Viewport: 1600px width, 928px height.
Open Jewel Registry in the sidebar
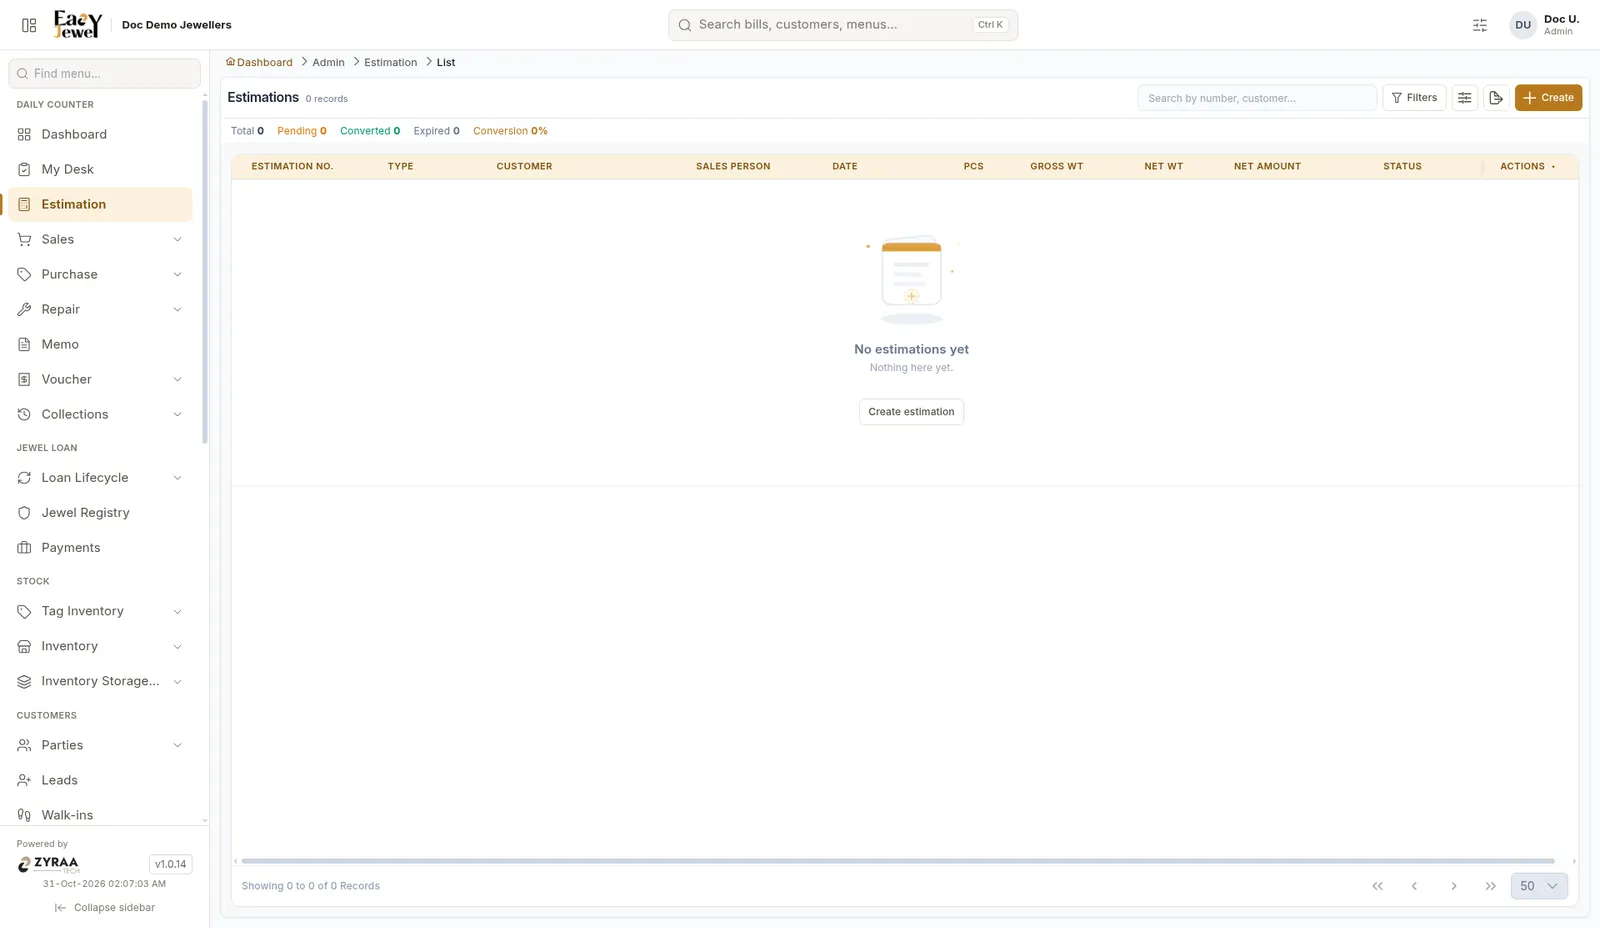click(100, 512)
